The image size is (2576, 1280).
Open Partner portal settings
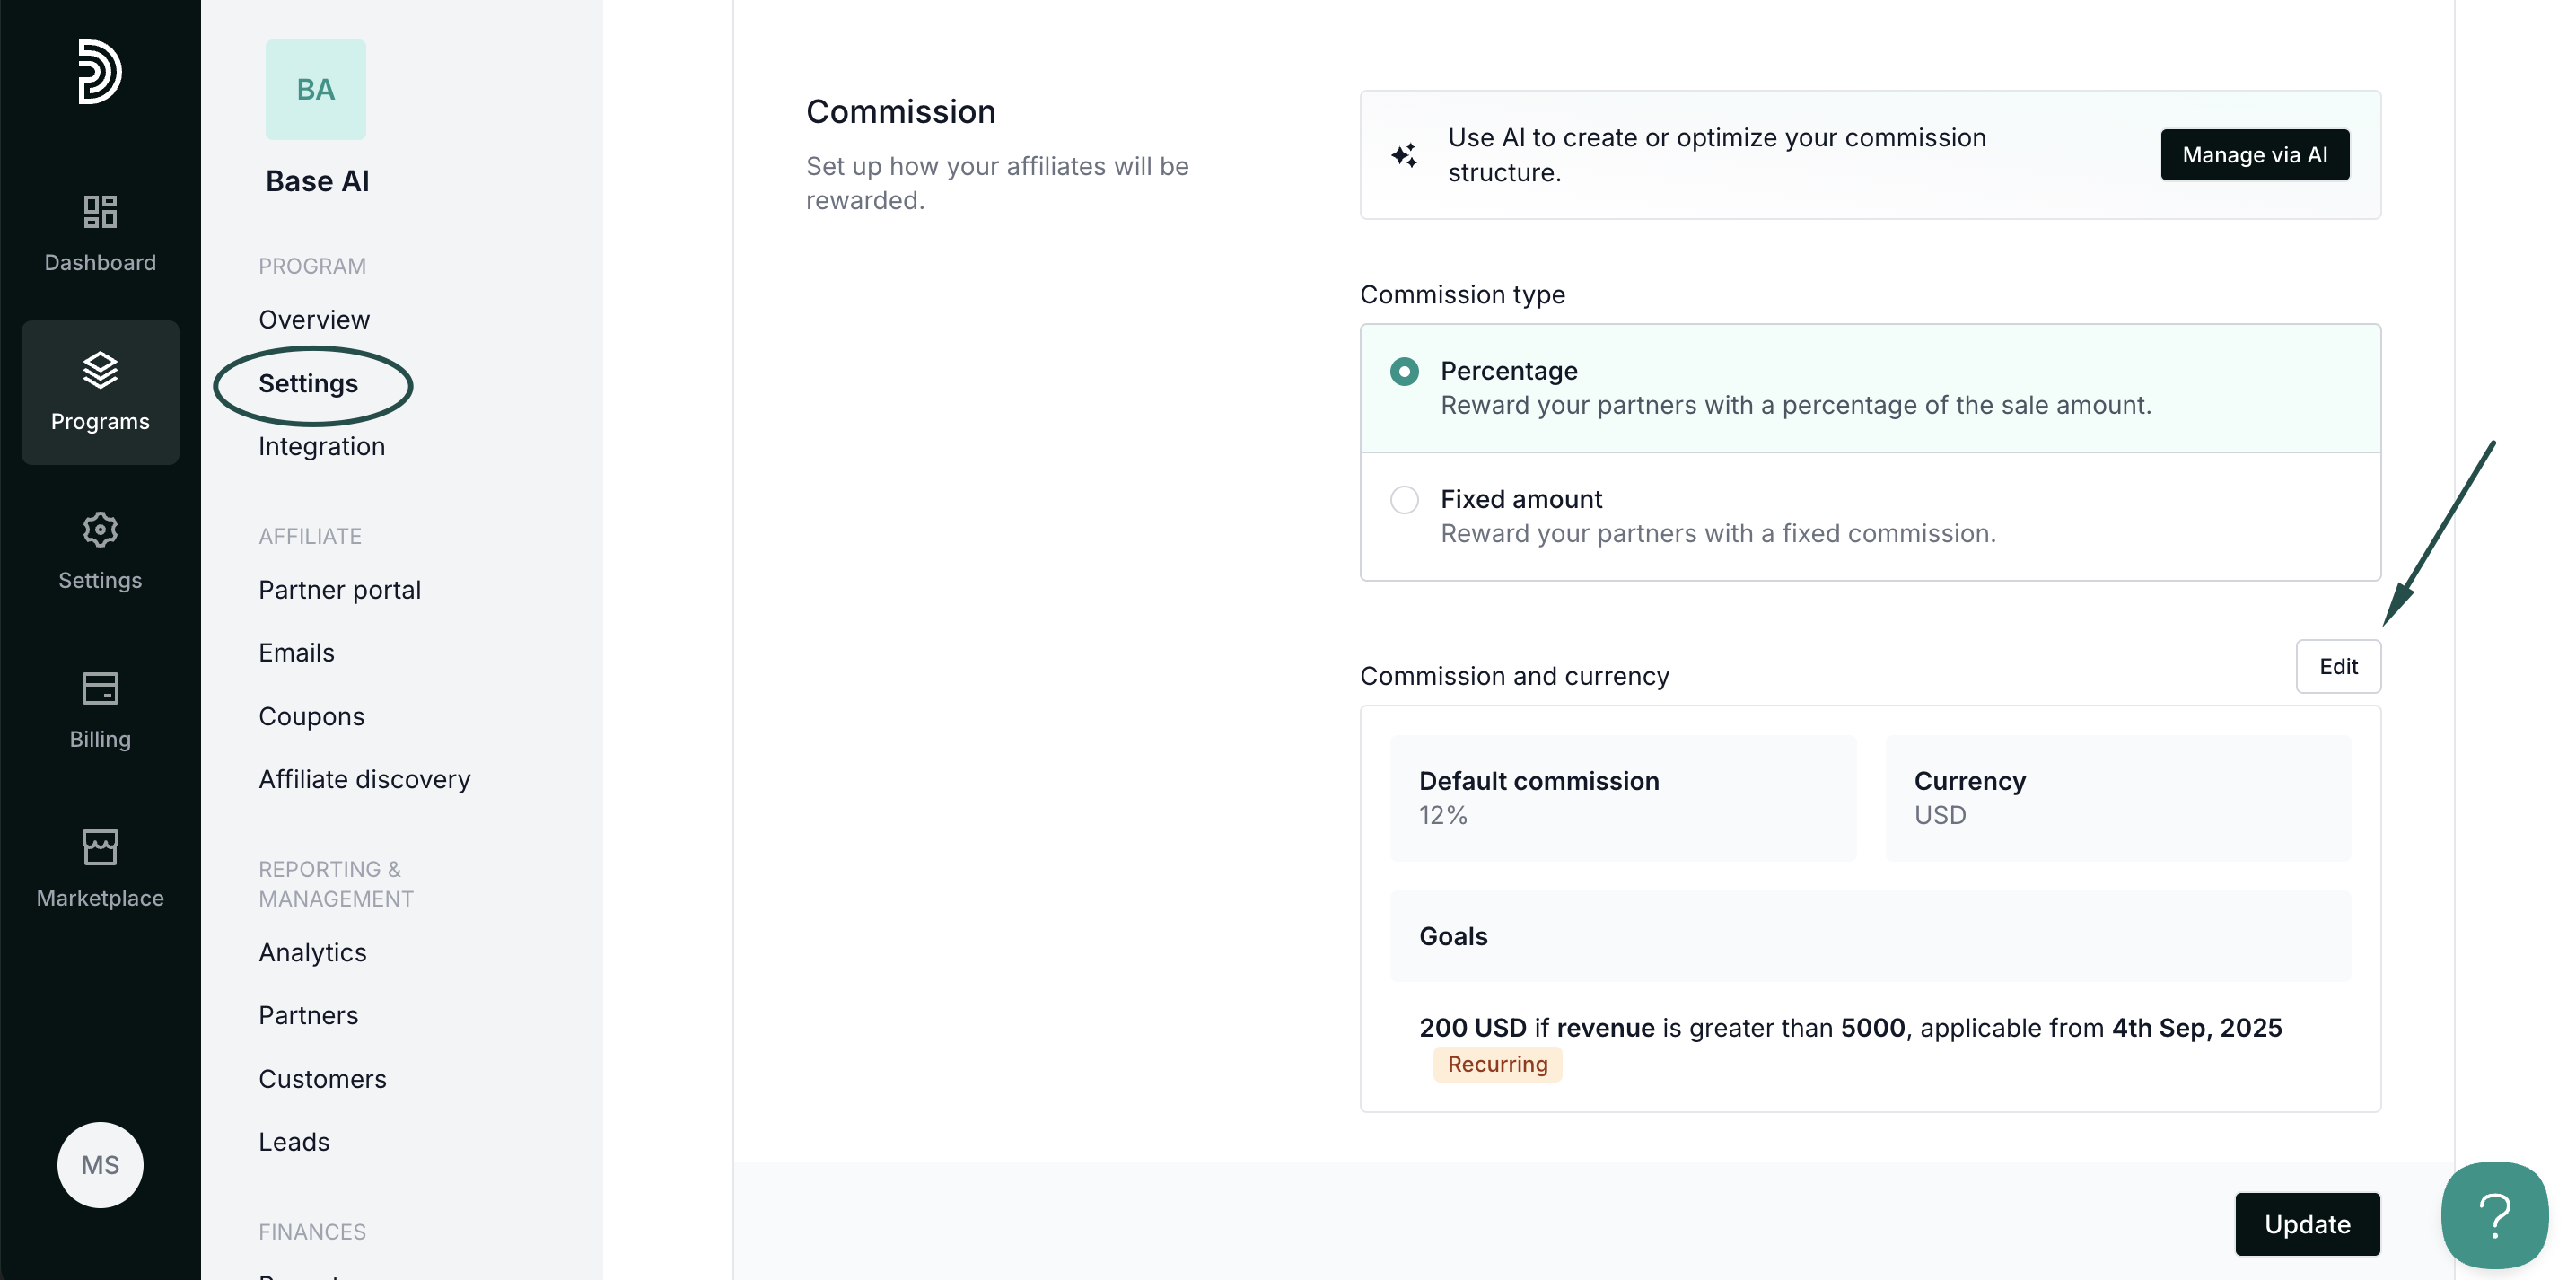click(340, 590)
